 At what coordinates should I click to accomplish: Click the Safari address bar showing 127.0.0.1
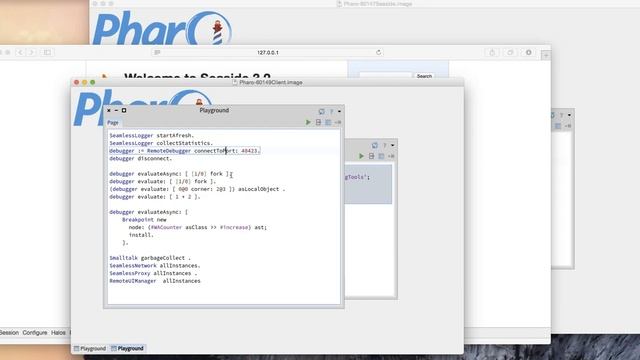(x=268, y=52)
